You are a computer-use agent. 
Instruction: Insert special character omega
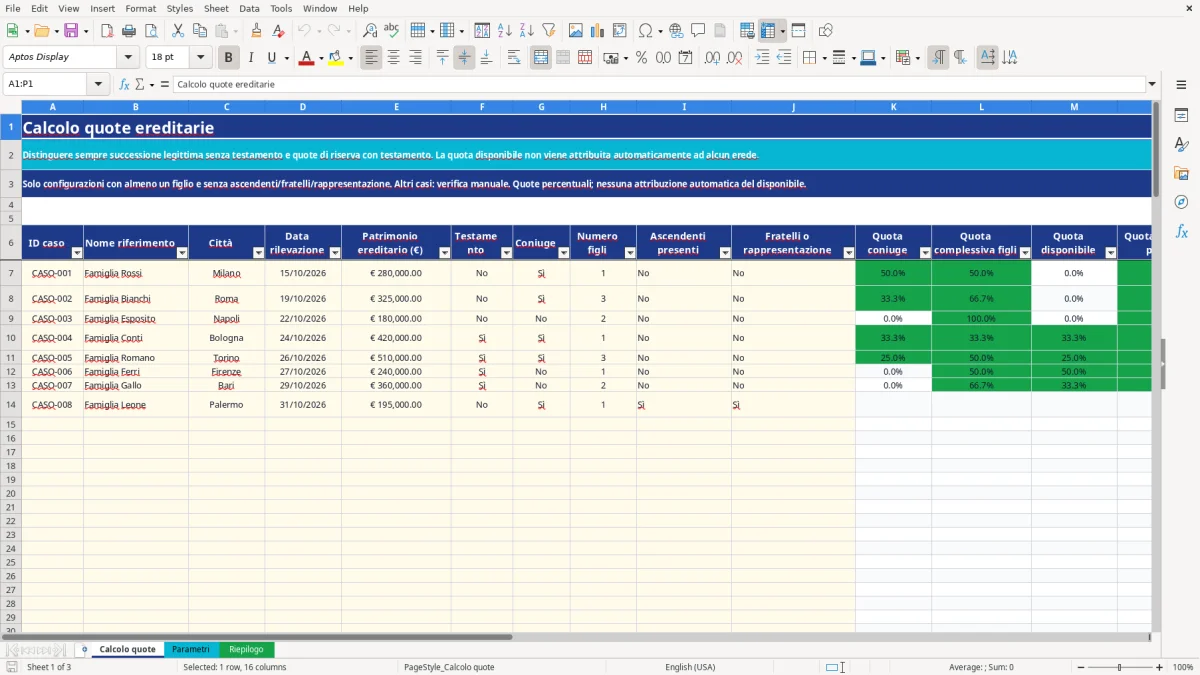tap(645, 30)
